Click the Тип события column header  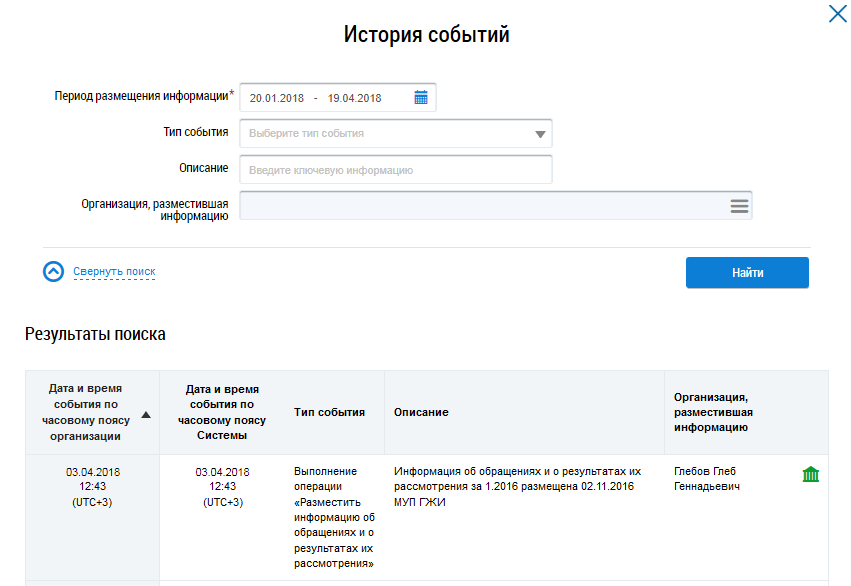[329, 412]
